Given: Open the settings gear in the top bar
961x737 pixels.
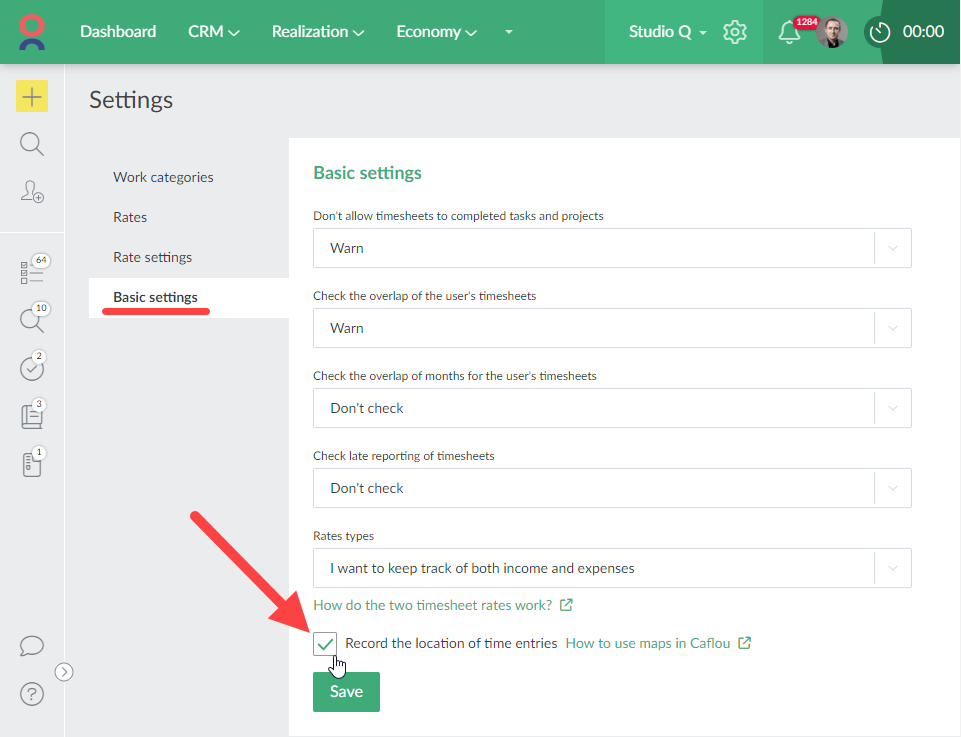Looking at the screenshot, I should click(735, 32).
